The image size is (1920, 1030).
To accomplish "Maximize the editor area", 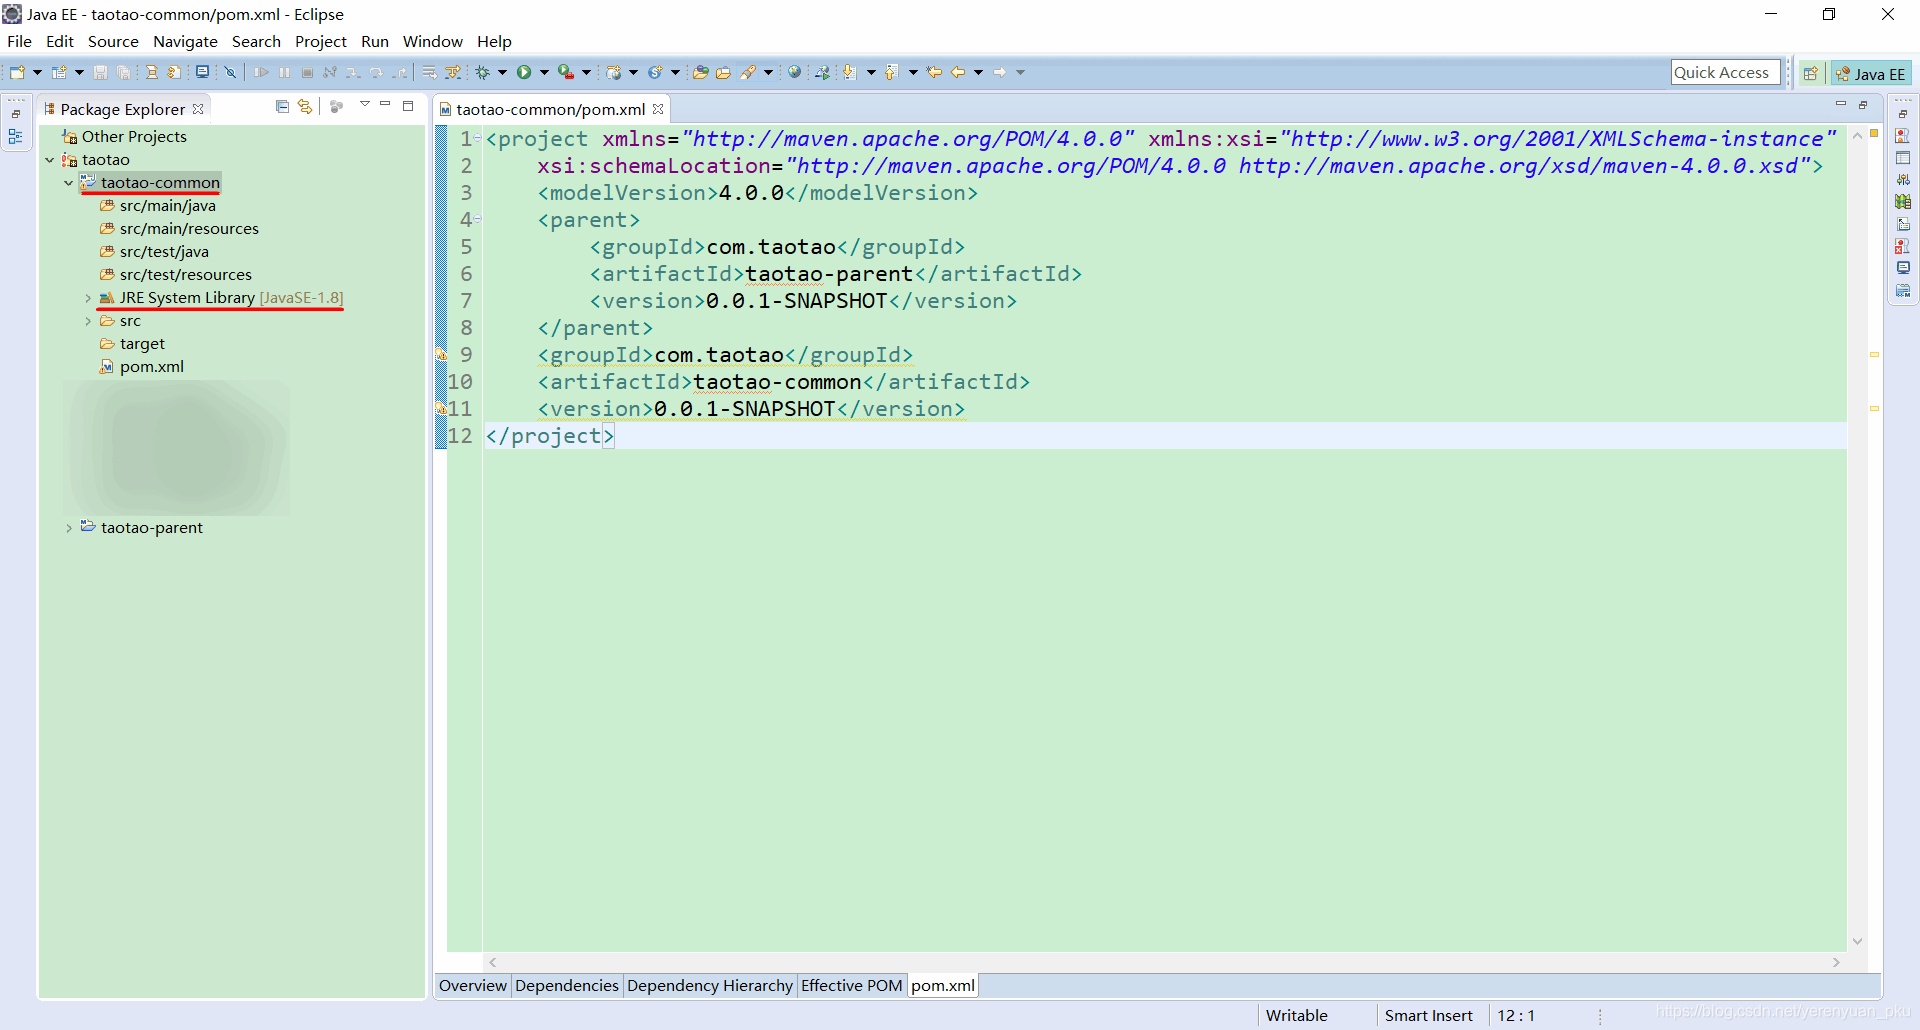I will coord(1863,104).
